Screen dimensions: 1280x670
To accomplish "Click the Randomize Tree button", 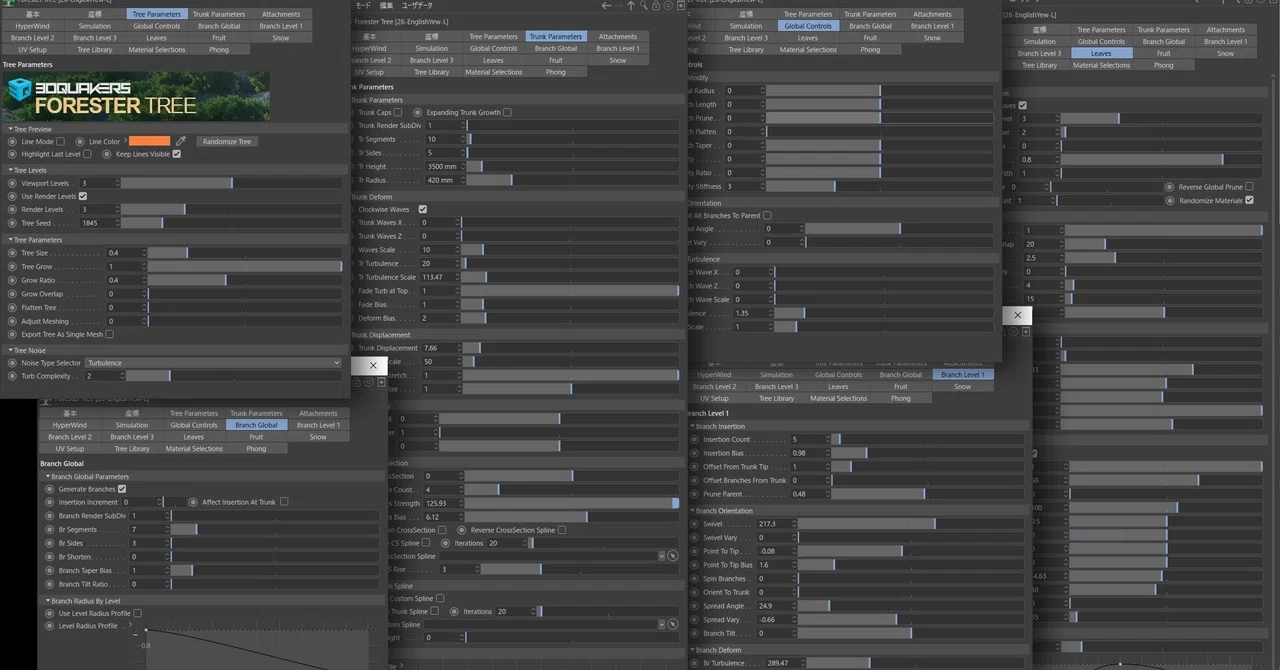I will coord(227,142).
